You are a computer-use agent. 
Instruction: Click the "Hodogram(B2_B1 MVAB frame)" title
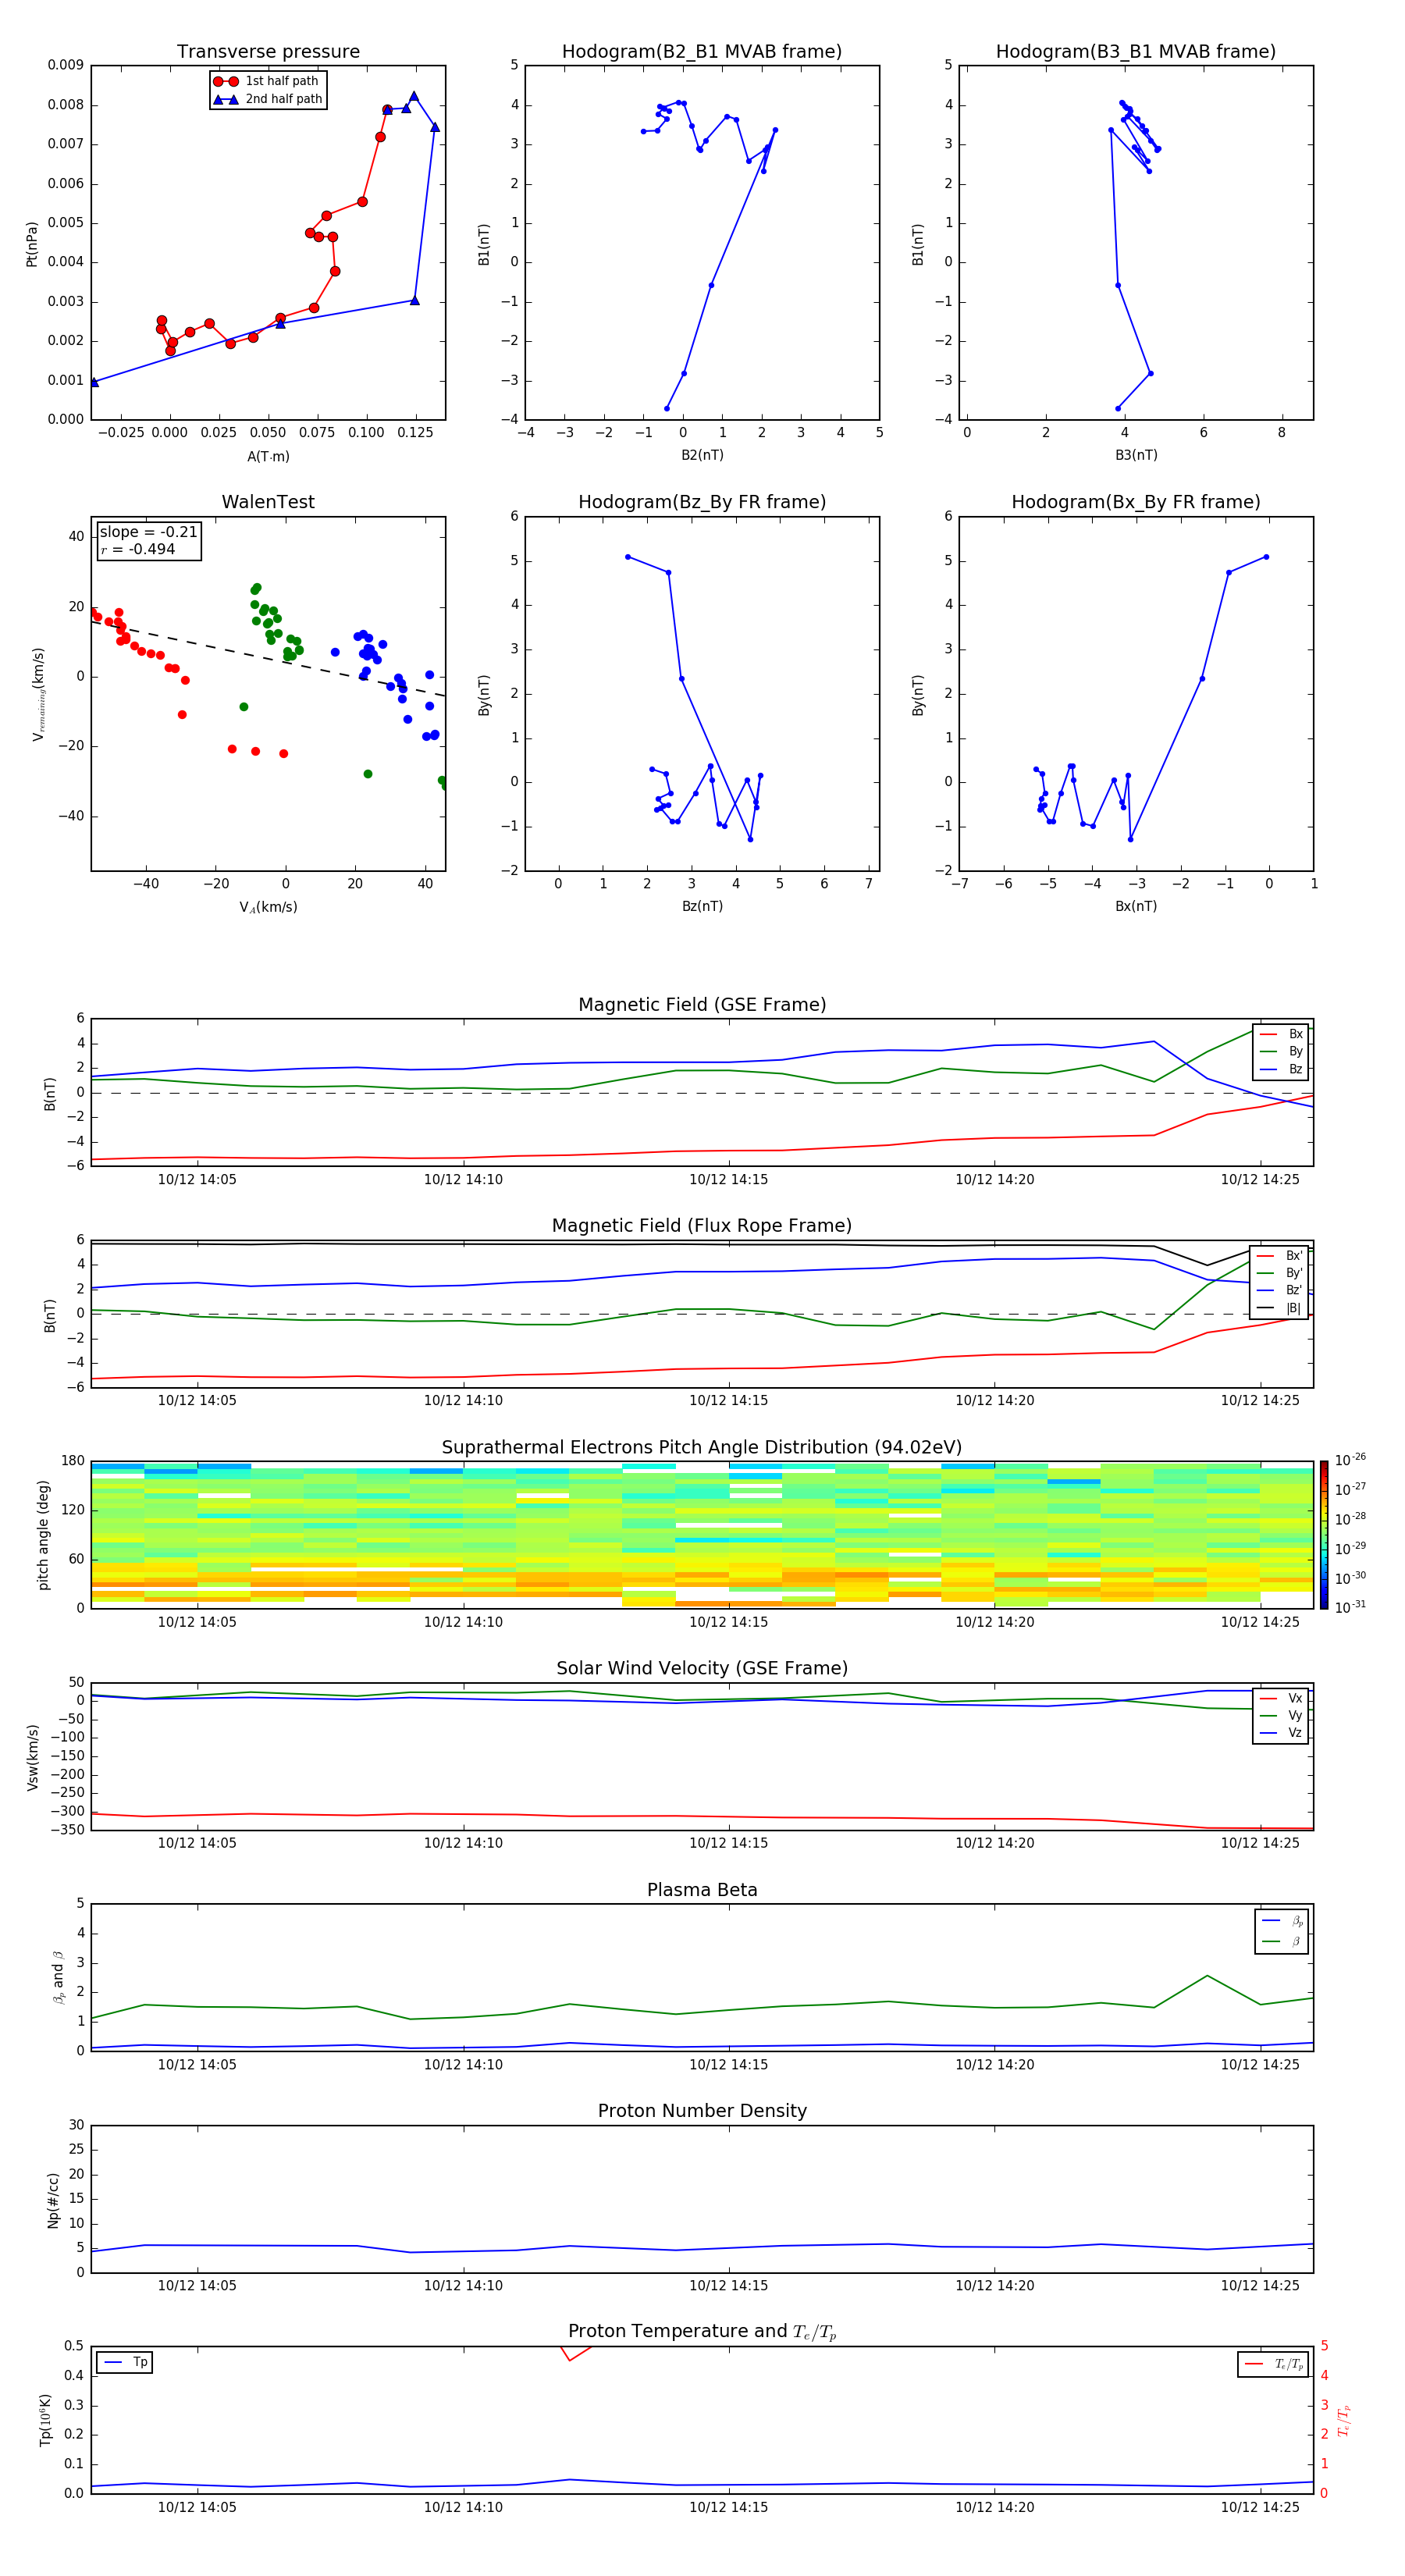click(702, 52)
